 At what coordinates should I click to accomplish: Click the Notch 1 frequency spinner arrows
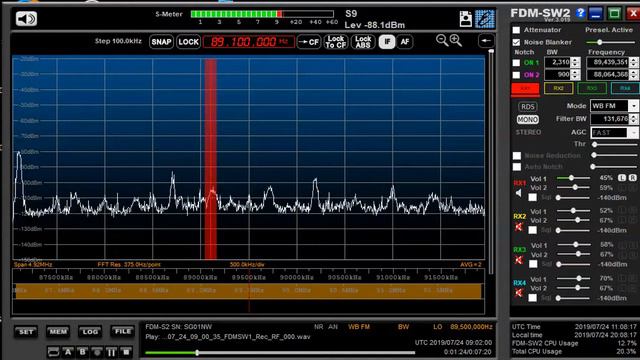pyautogui.click(x=633, y=62)
